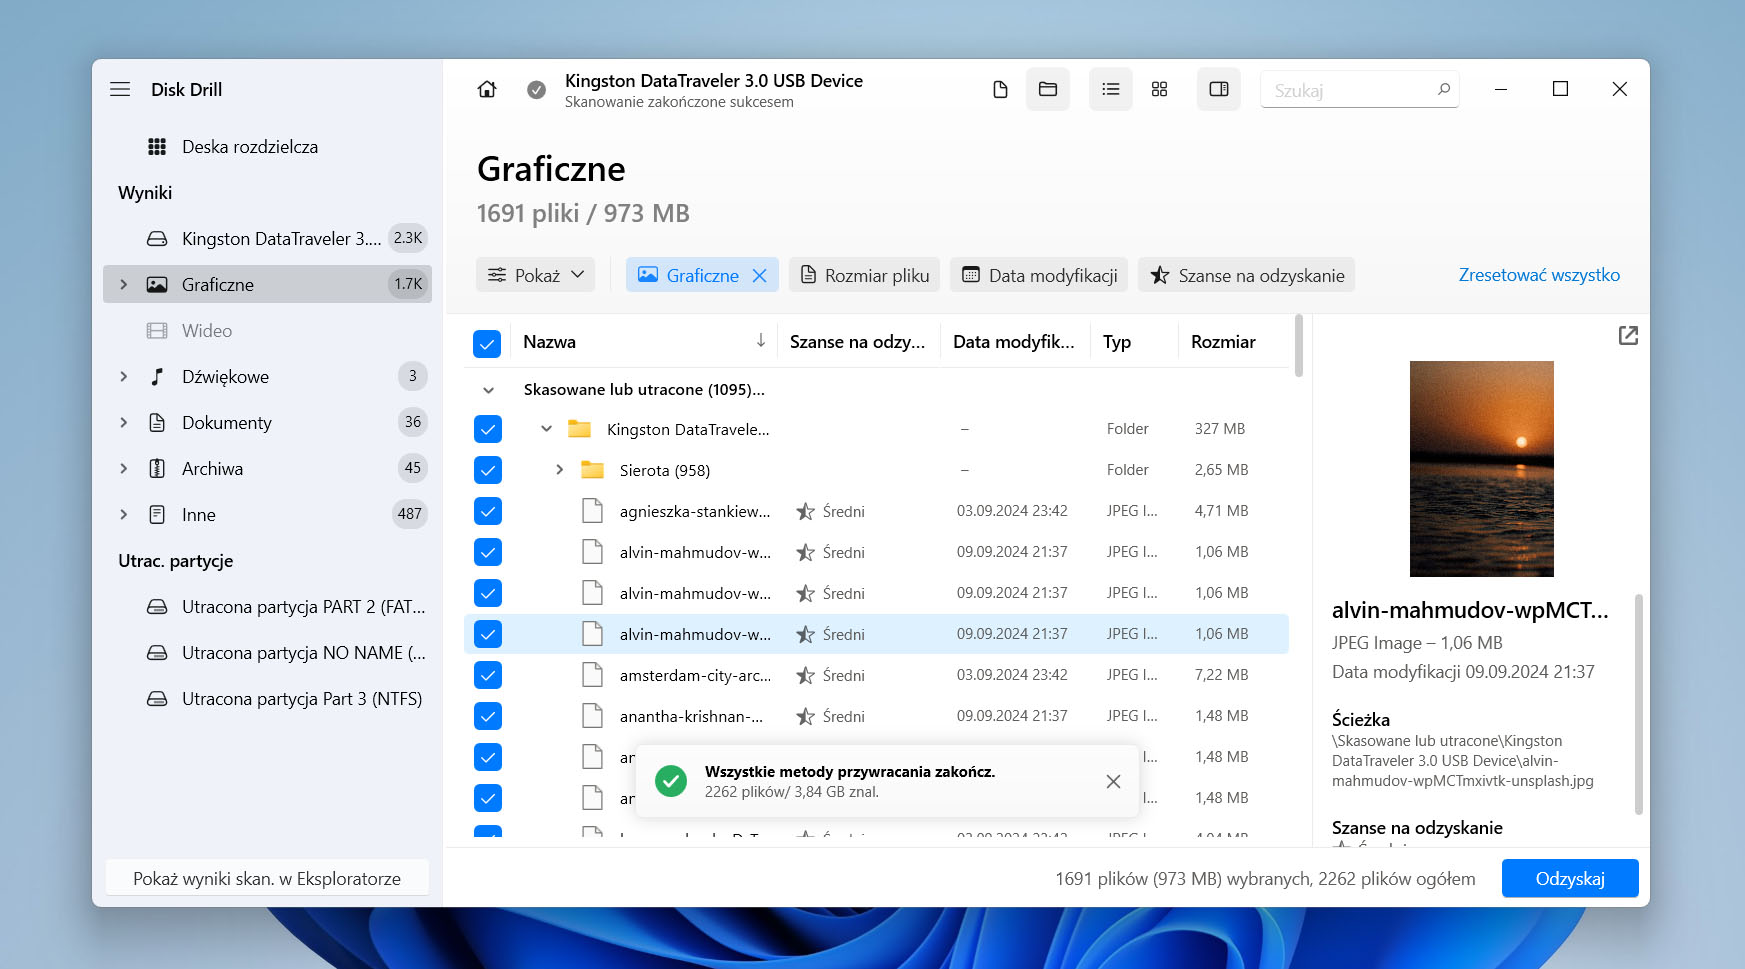Click the Sierota folder icon
Screen dimensions: 1745x969
pos(593,470)
